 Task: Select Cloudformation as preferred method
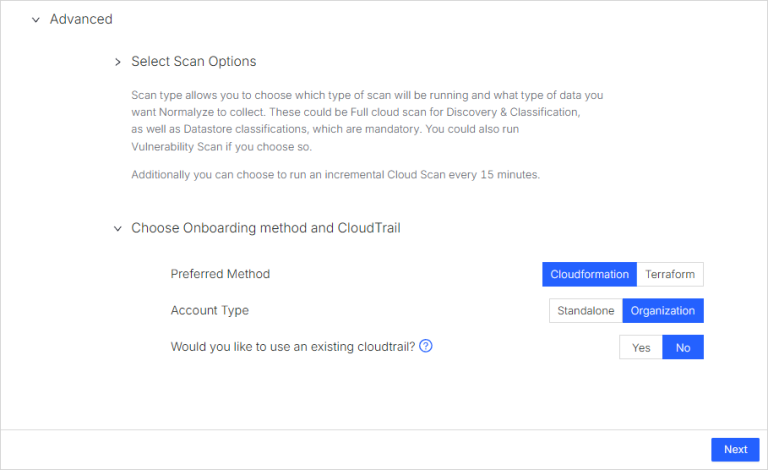590,274
